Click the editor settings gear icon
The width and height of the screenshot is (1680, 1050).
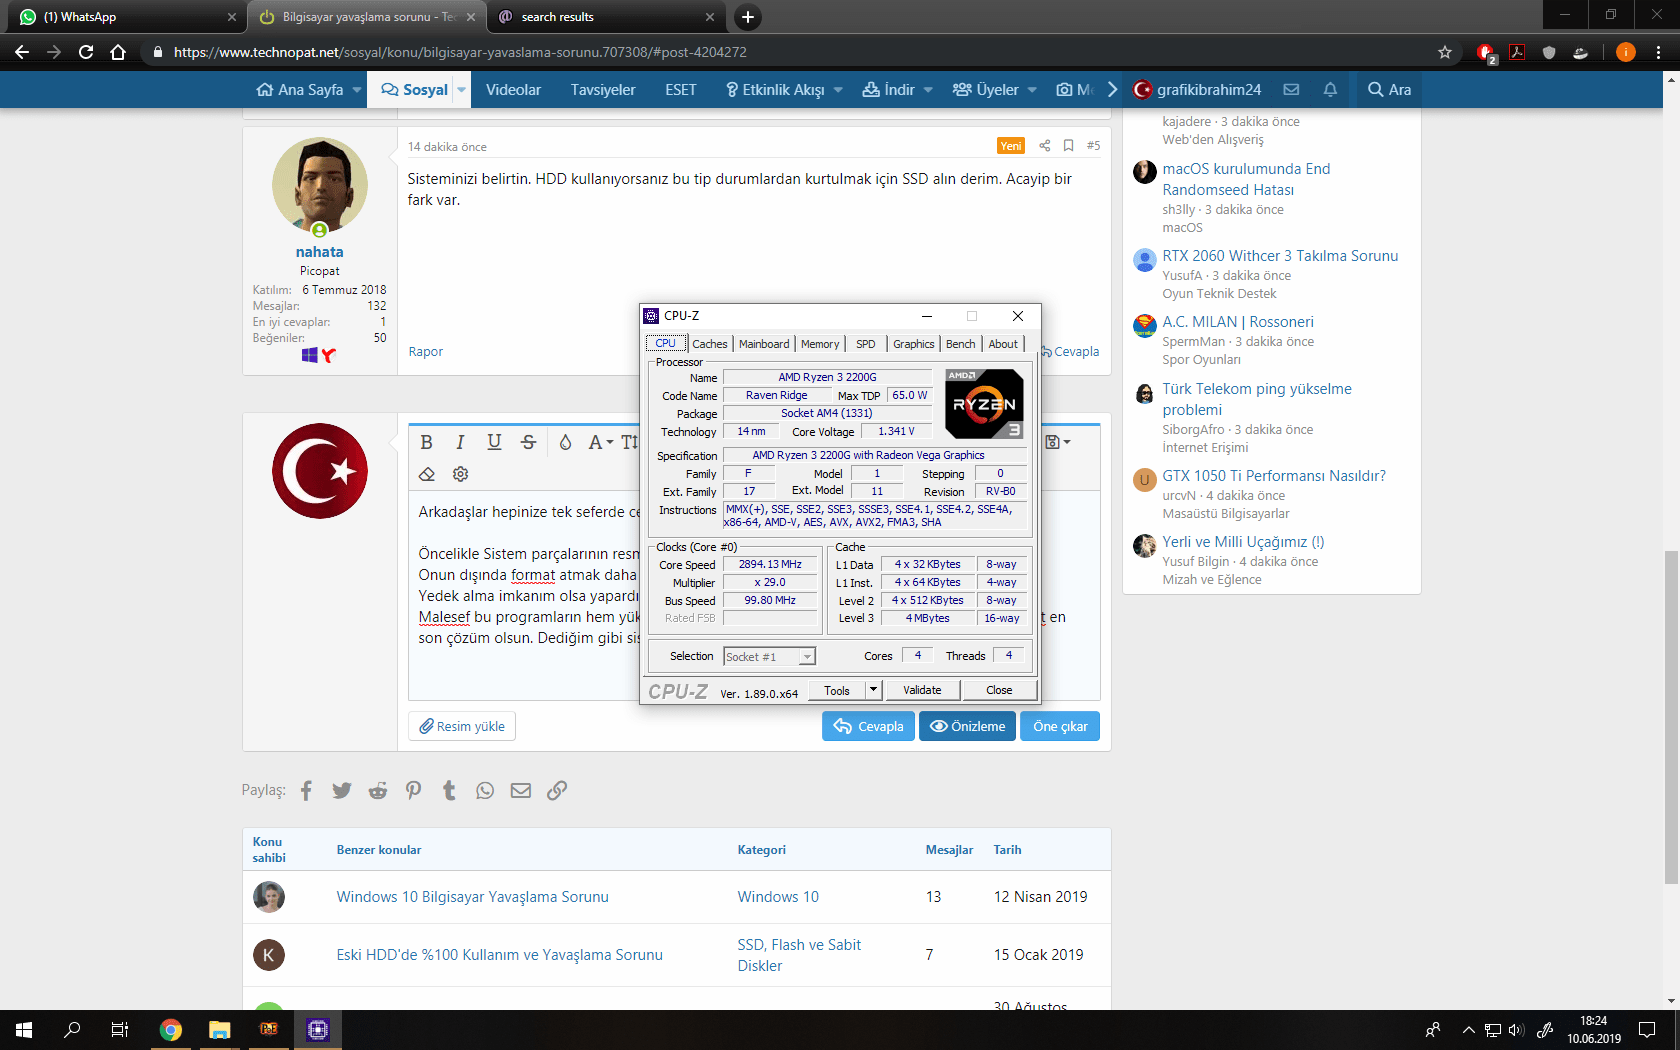[460, 474]
